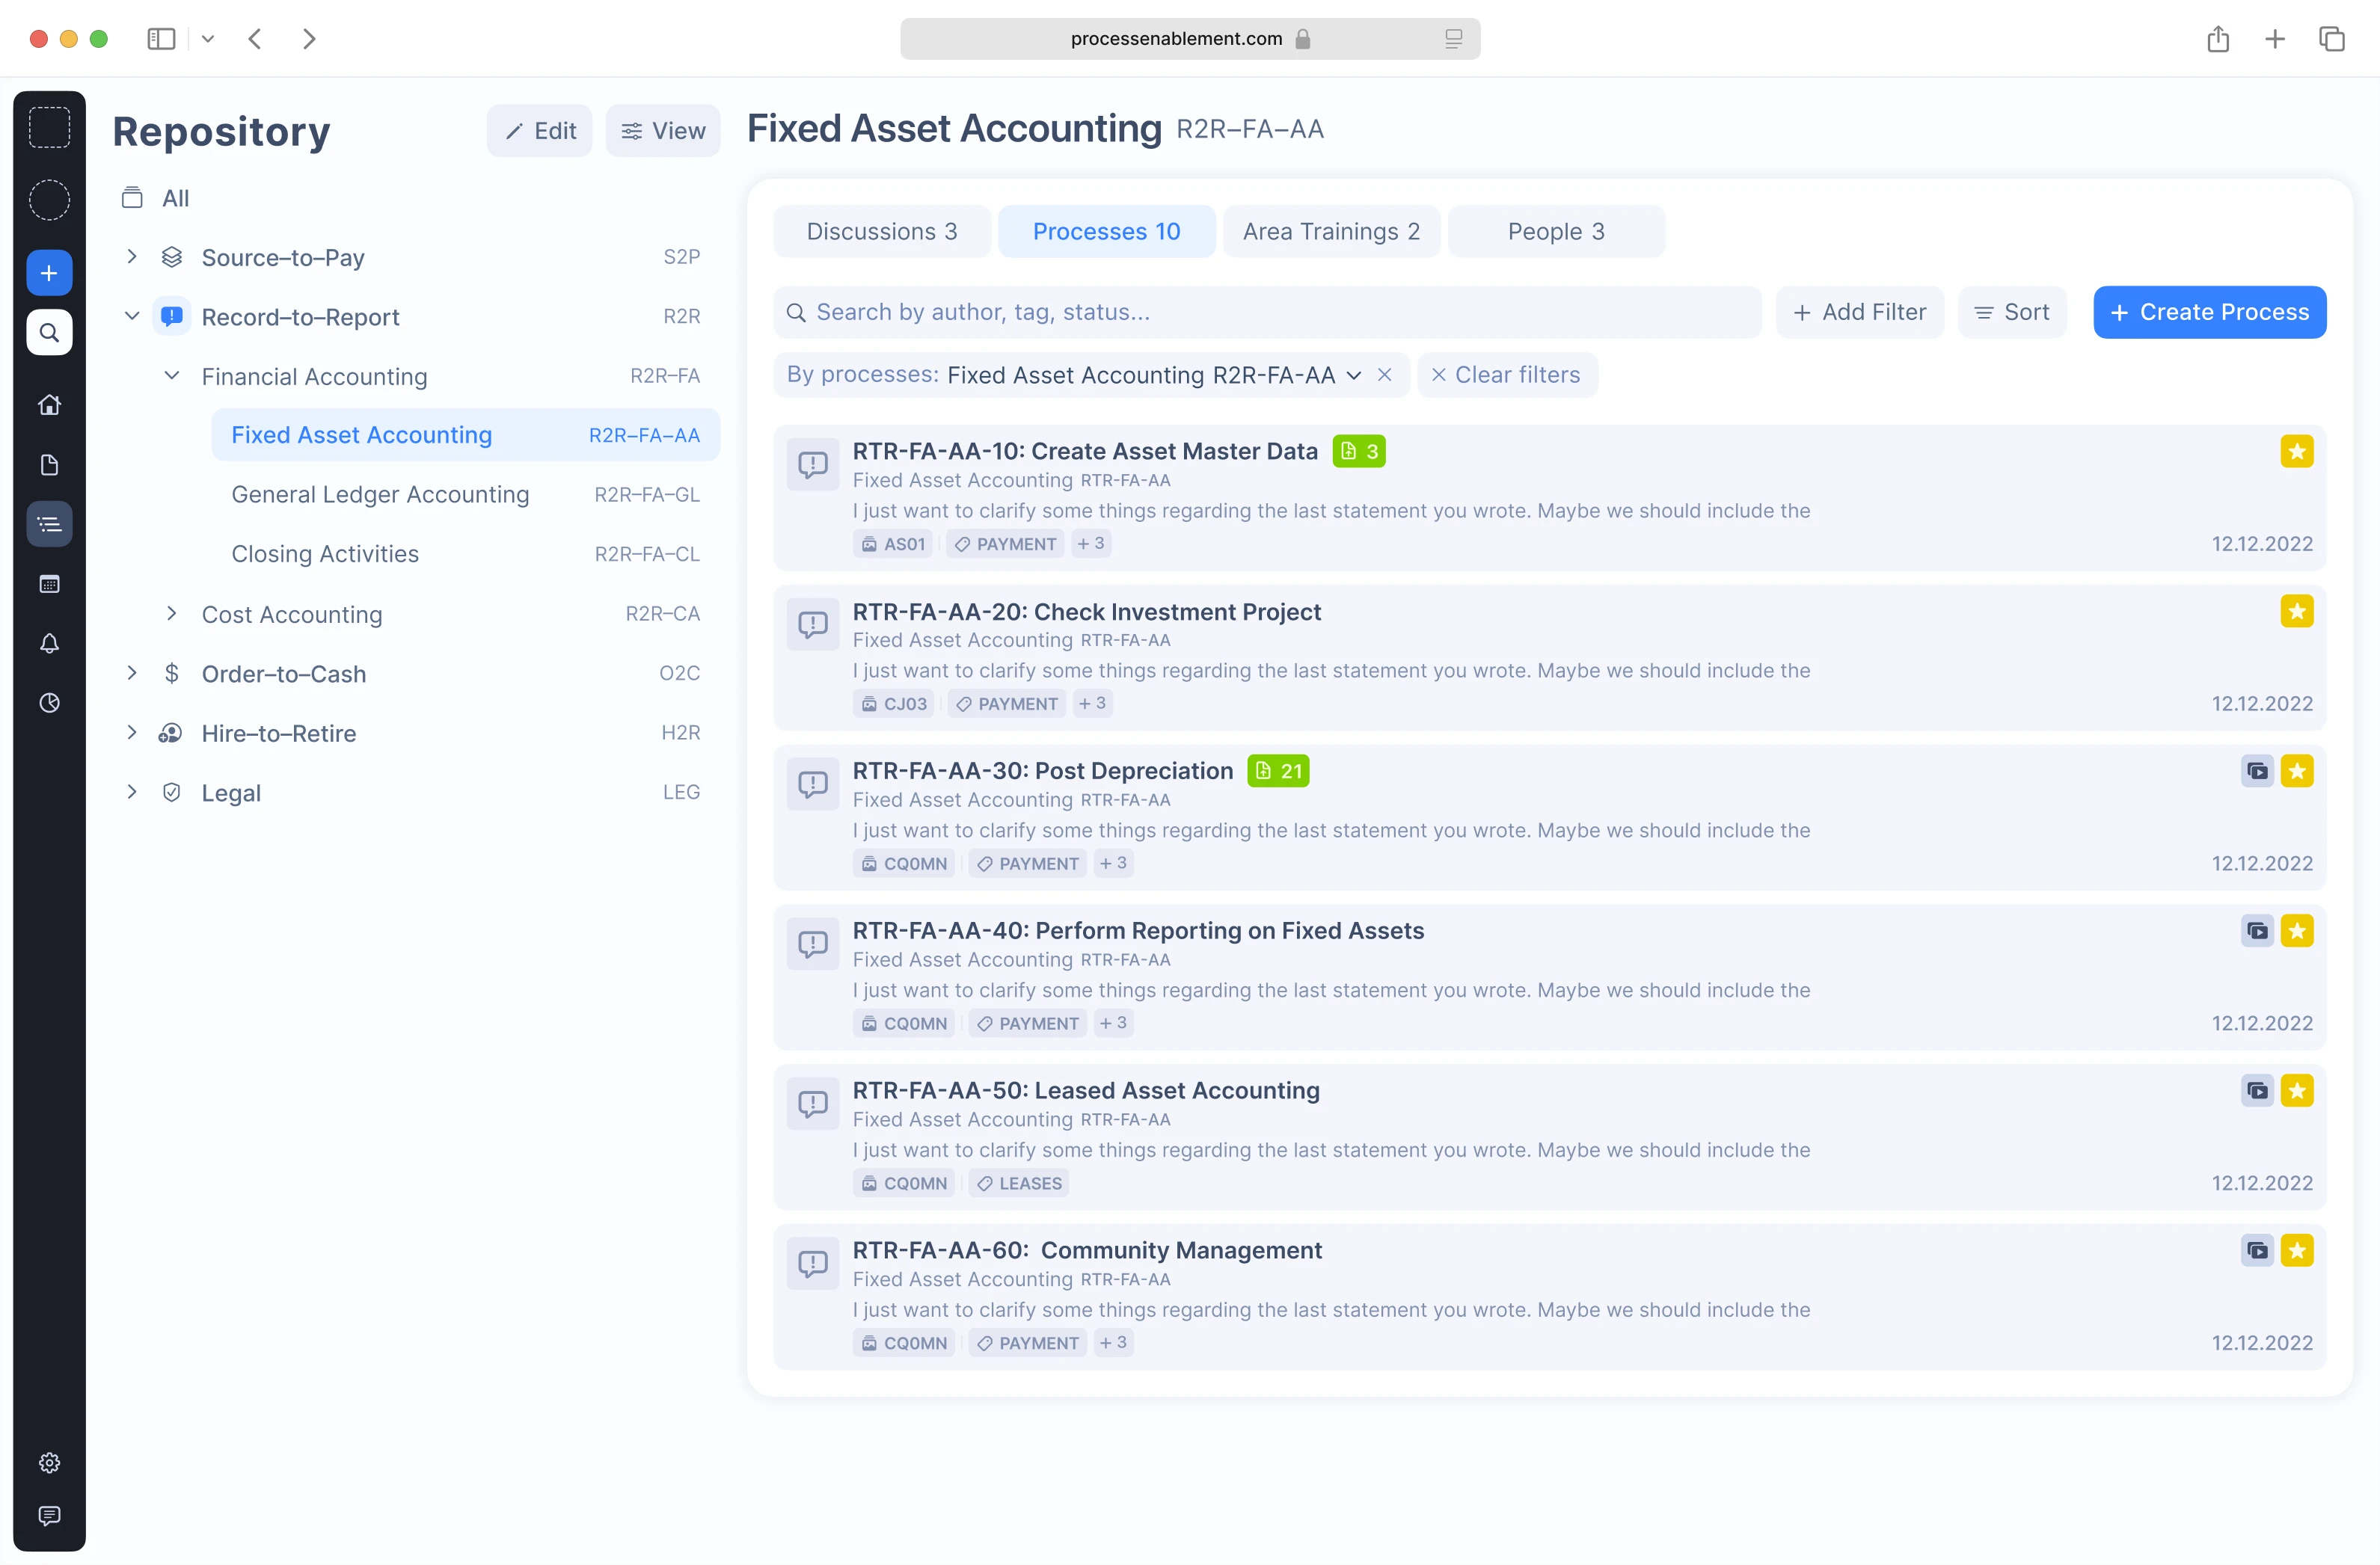Click discussion icon on Post Depreciation row

tap(813, 784)
